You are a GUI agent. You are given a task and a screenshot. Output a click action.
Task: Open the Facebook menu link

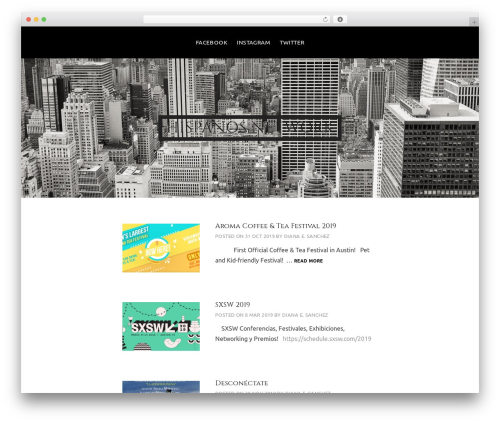[x=211, y=43]
